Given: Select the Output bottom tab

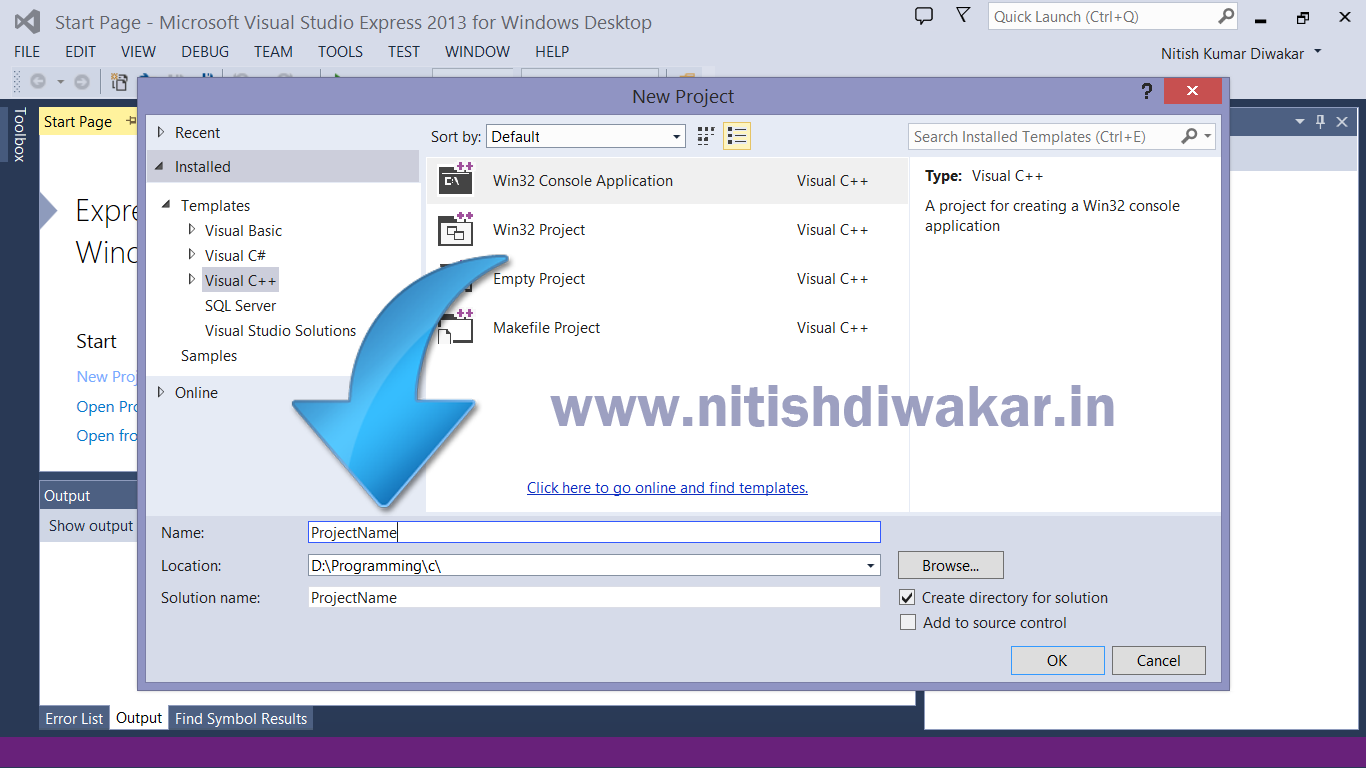Looking at the screenshot, I should pyautogui.click(x=139, y=718).
